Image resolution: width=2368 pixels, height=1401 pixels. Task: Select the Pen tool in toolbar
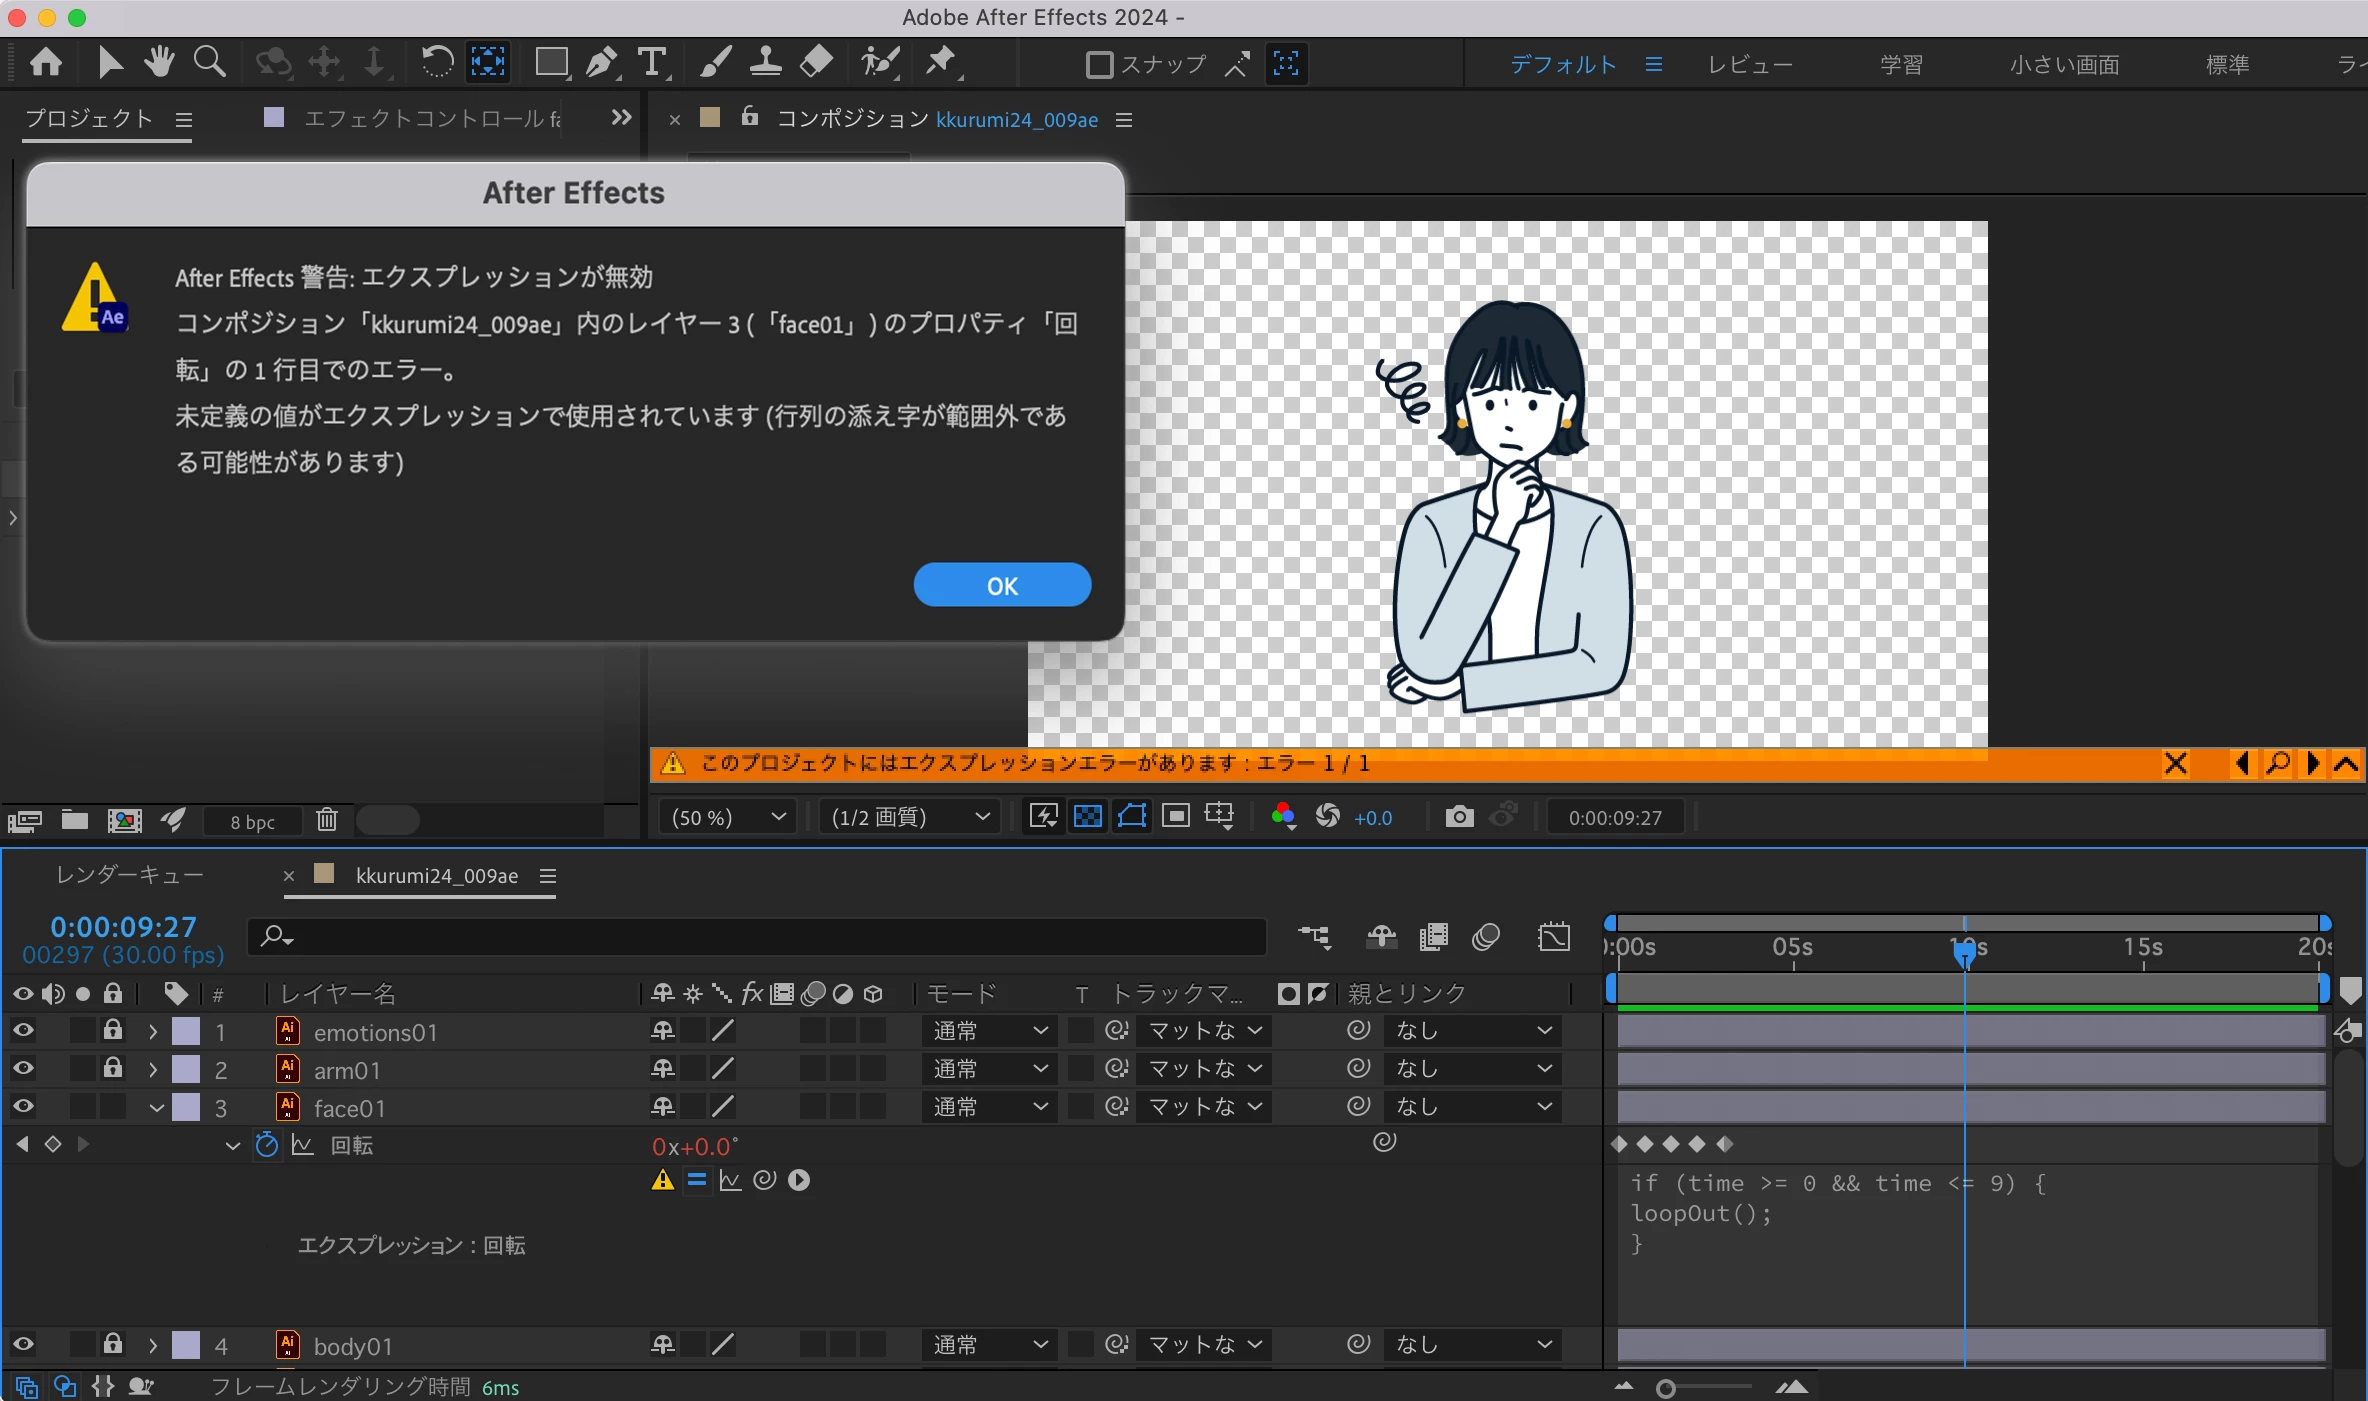click(x=601, y=63)
